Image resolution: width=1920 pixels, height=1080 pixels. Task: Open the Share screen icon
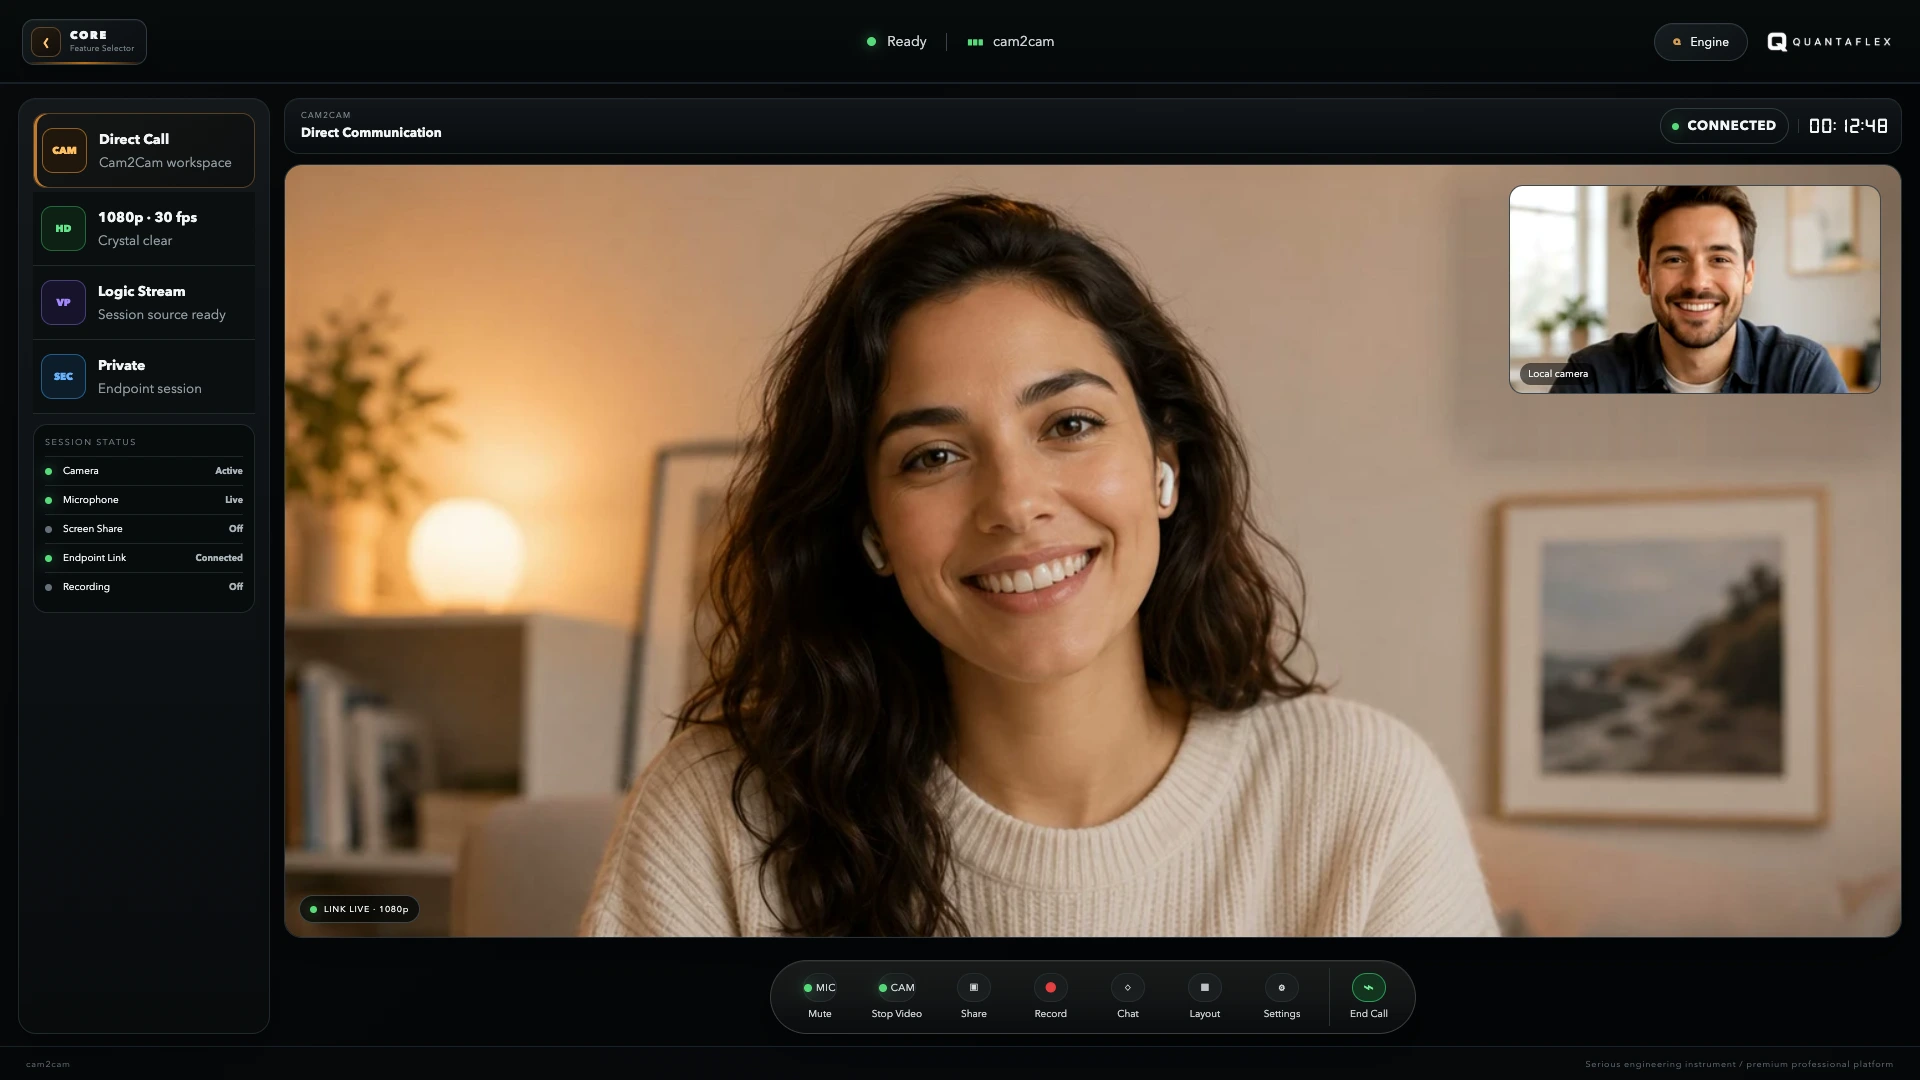click(x=973, y=987)
